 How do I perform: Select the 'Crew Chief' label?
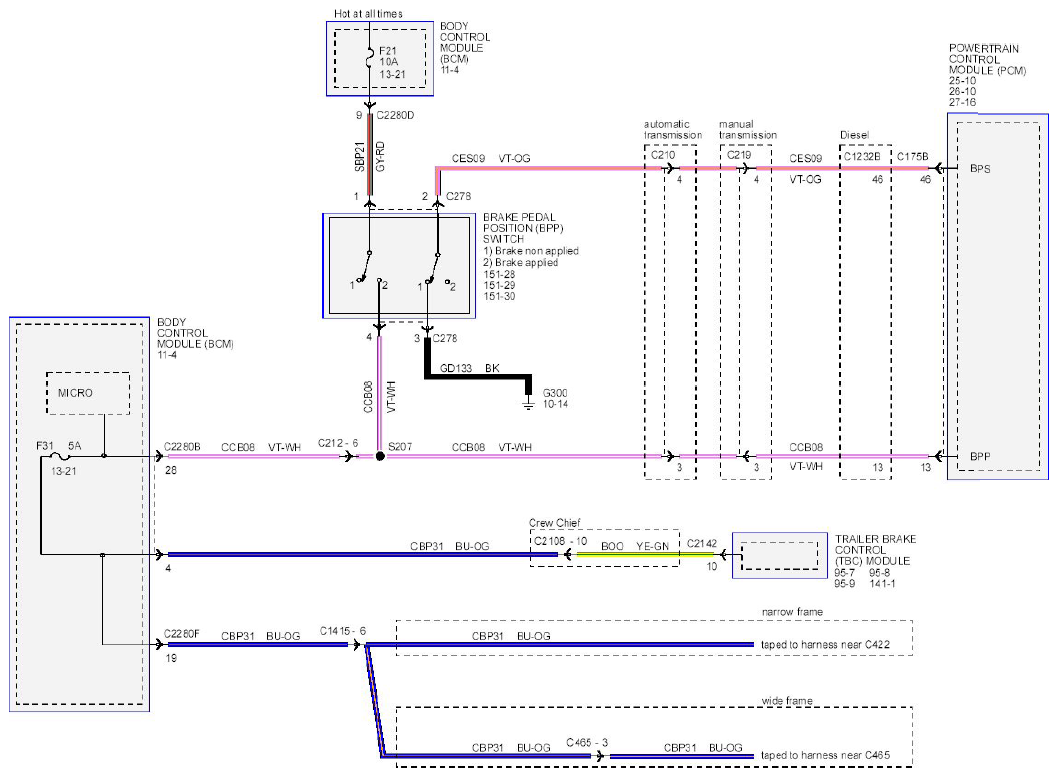point(555,523)
